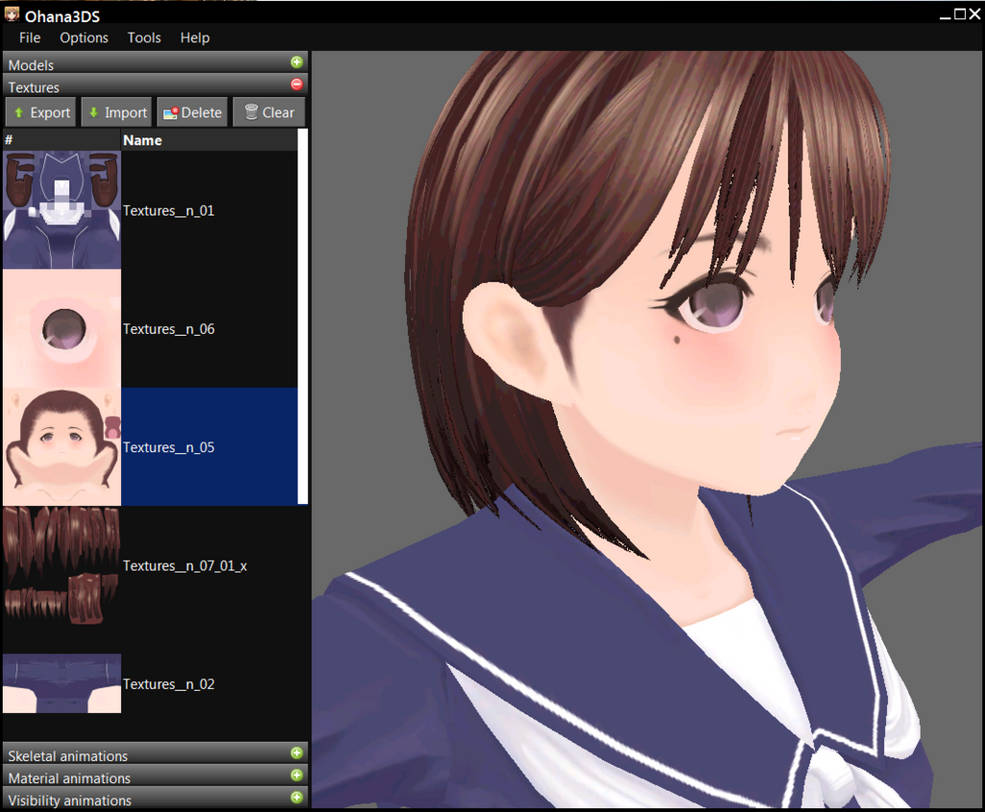Open the Tools menu

[x=143, y=38]
